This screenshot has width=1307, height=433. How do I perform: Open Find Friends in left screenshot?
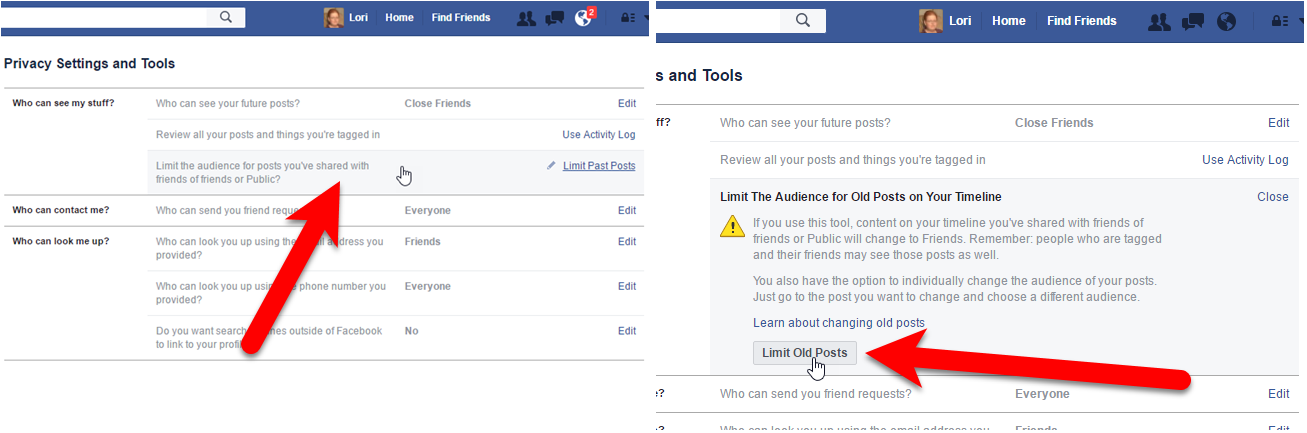click(x=461, y=18)
